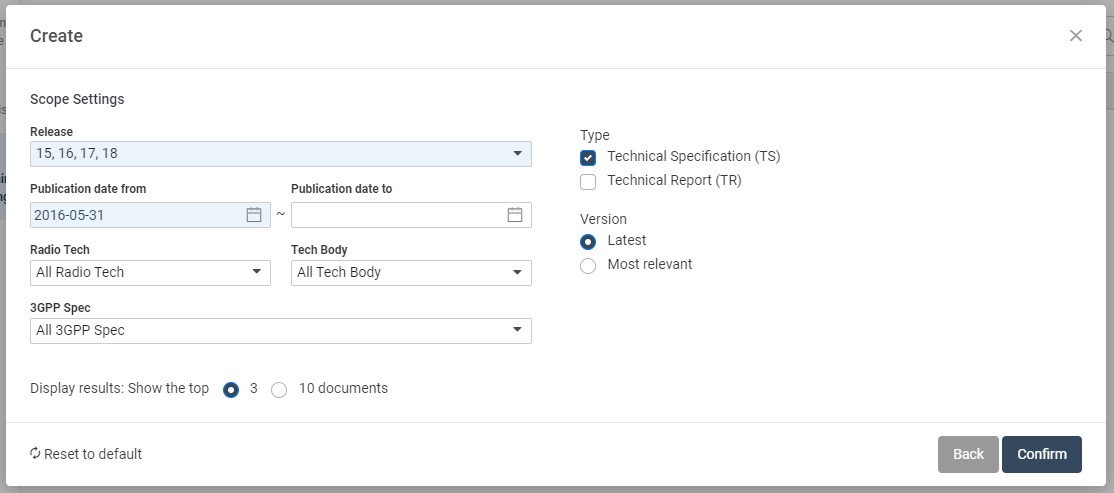Open the Tech Body dropdown
Viewport: 1114px width, 493px height.
(411, 273)
